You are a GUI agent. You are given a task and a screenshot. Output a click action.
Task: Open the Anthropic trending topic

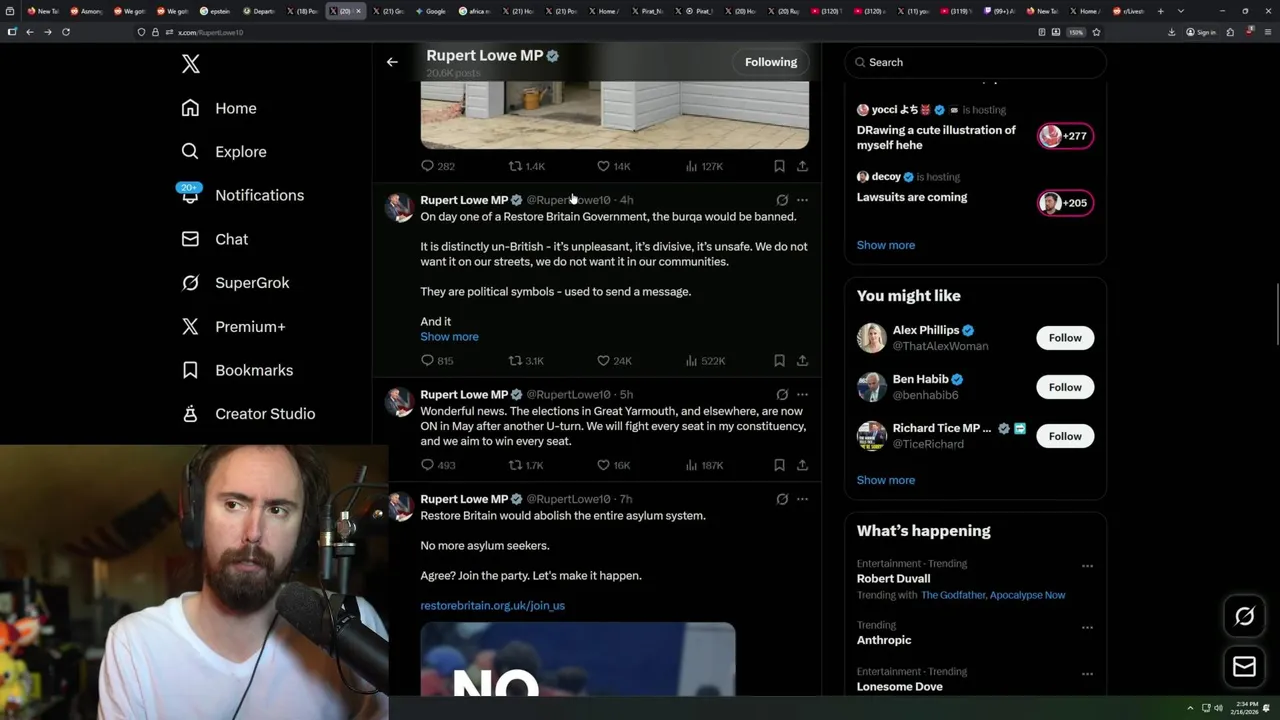tap(884, 640)
